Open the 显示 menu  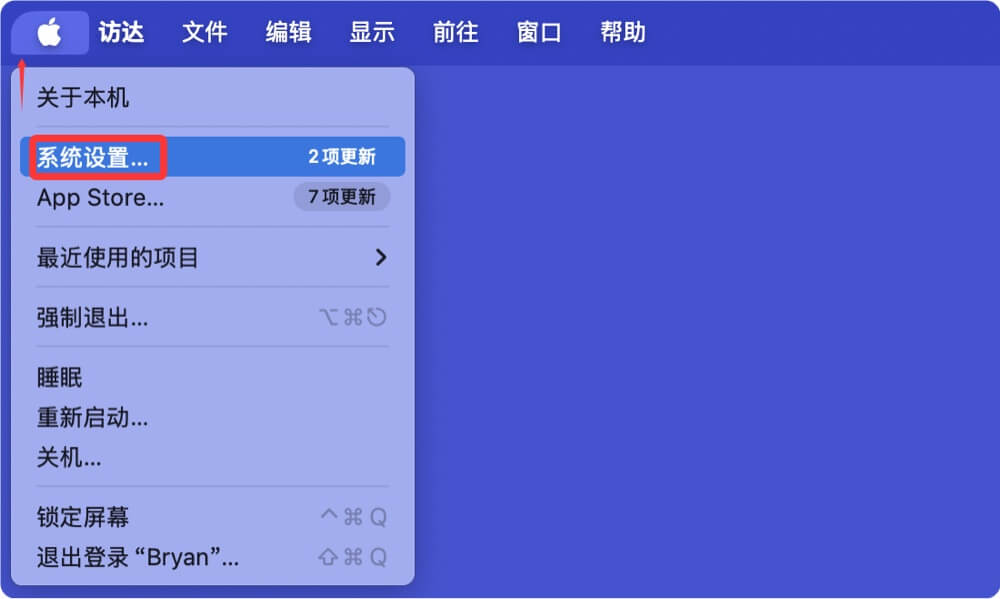(372, 32)
